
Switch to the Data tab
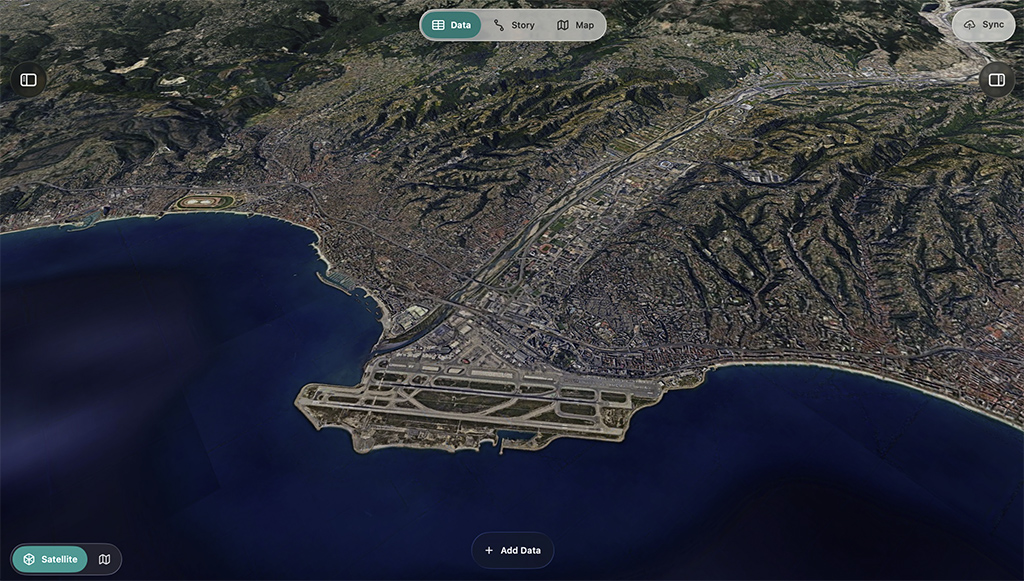pos(451,25)
